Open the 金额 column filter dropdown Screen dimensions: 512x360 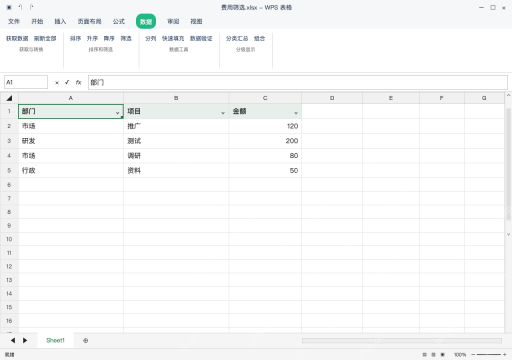point(296,113)
